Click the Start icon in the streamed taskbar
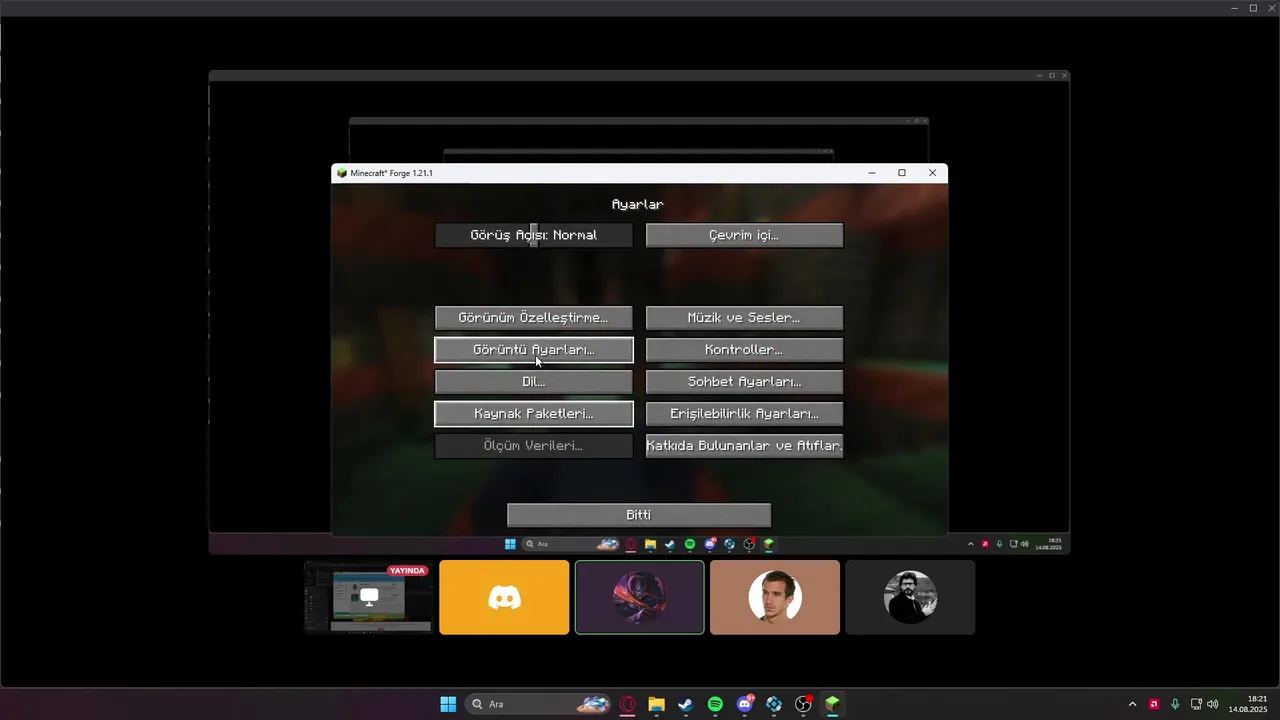 coord(510,544)
